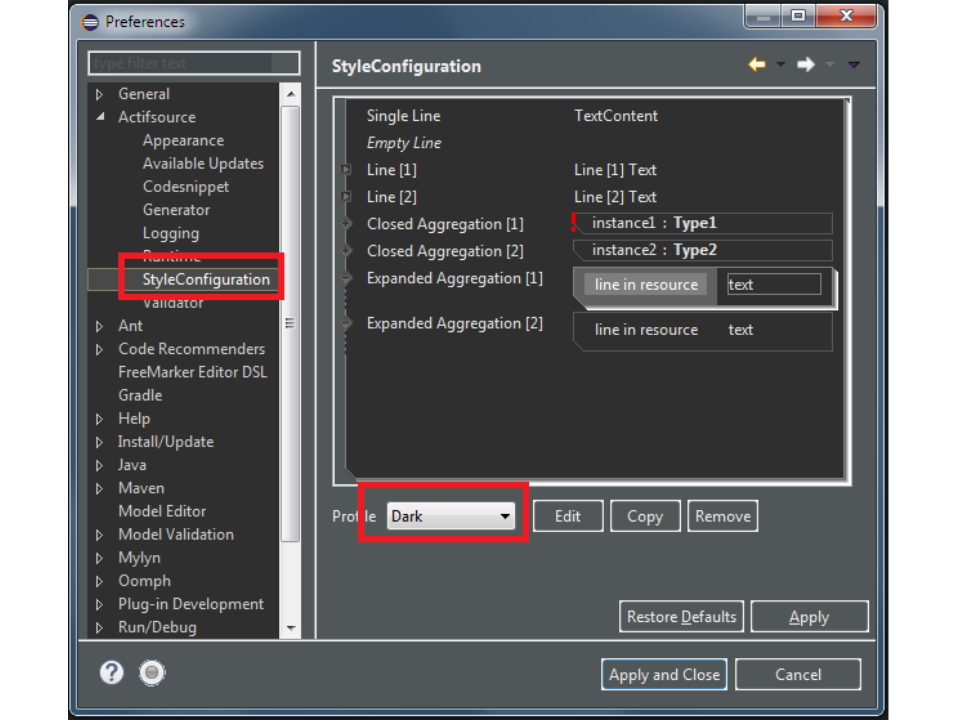Click the white forward navigation arrow
960x720 pixels.
click(806, 65)
